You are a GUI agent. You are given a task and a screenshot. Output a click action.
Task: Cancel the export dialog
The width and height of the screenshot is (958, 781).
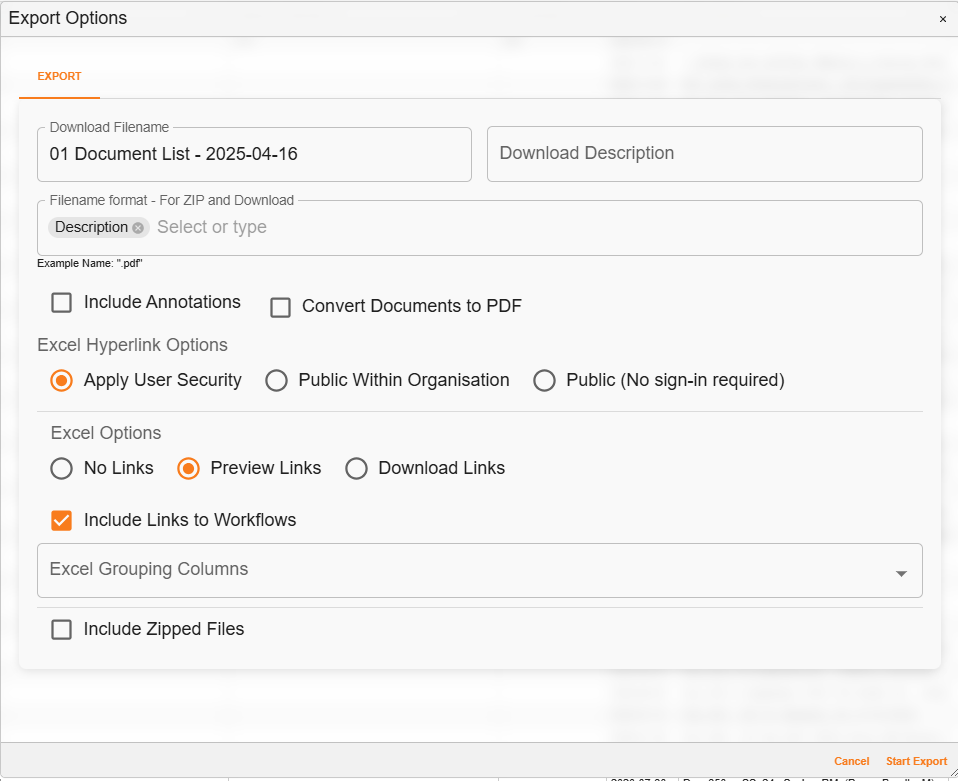(x=851, y=761)
